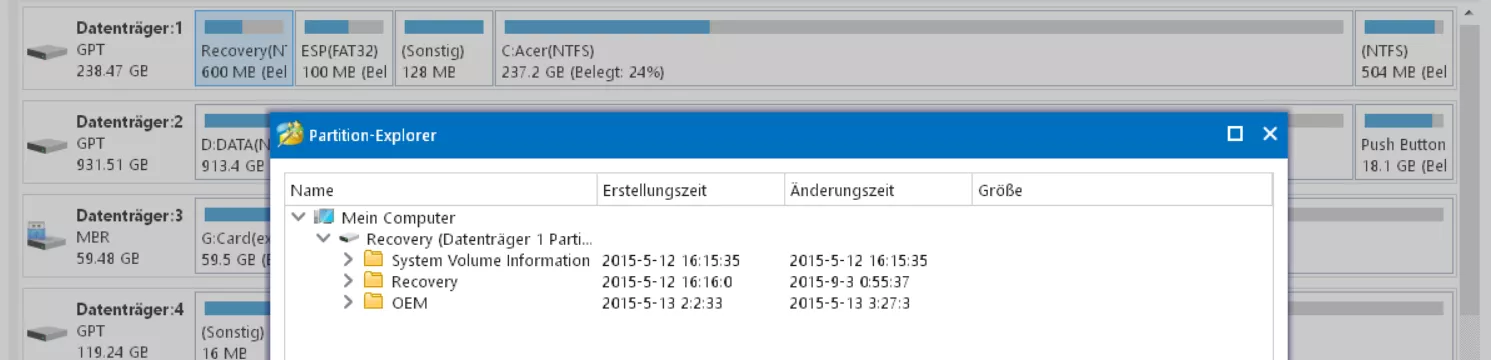Click the Datenträger:1 disk icon
1491x360 pixels.
point(46,51)
